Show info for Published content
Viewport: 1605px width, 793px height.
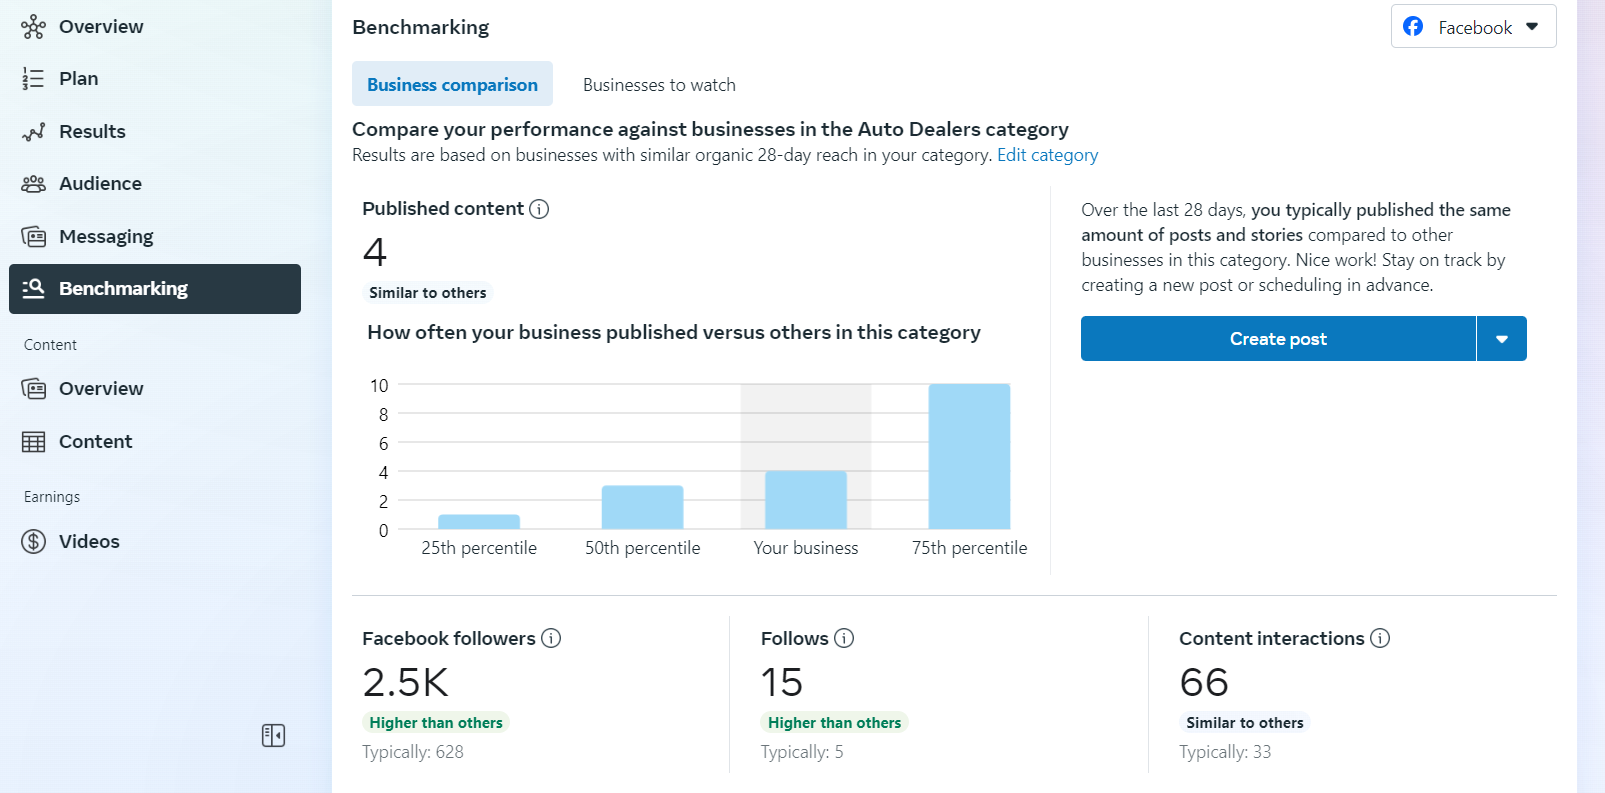tap(539, 209)
